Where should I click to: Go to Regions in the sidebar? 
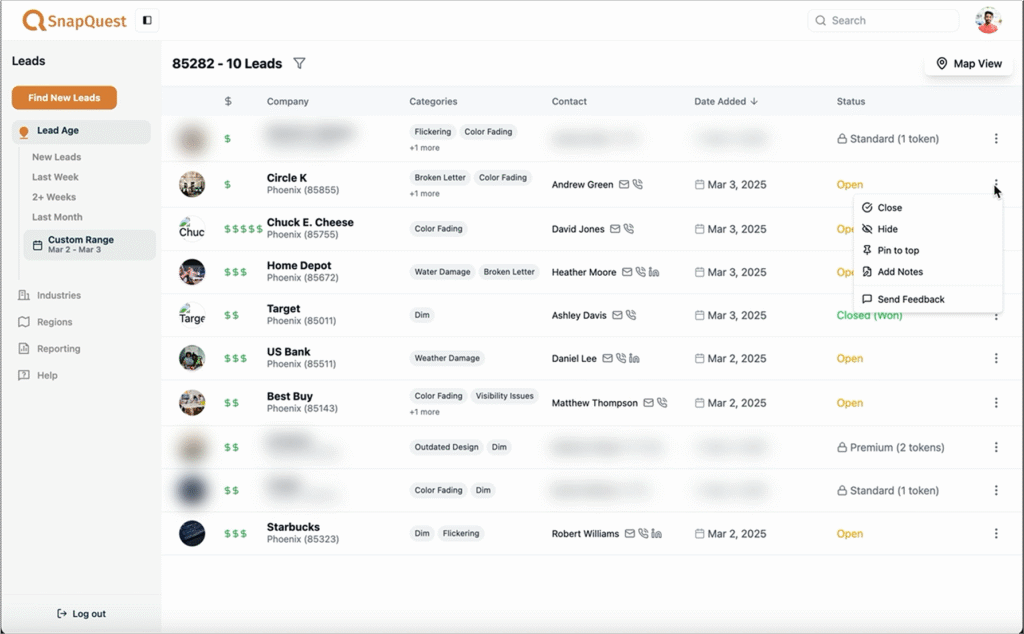coord(45,322)
